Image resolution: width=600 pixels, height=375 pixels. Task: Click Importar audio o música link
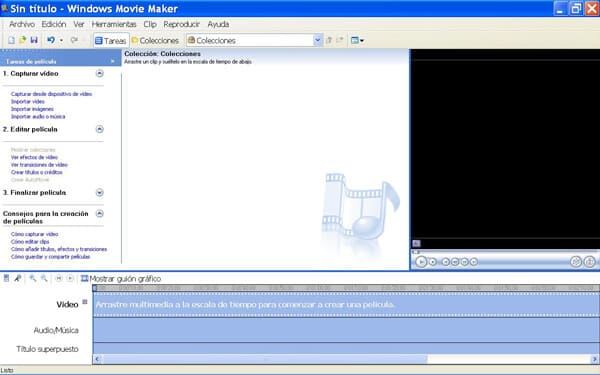pyautogui.click(x=38, y=116)
